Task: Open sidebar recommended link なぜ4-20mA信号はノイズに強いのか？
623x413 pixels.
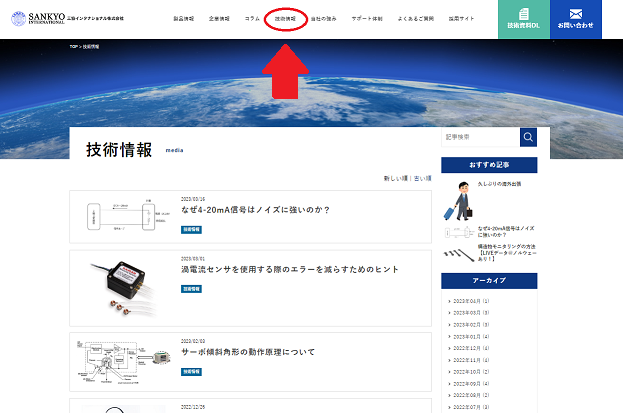Action: coord(506,231)
